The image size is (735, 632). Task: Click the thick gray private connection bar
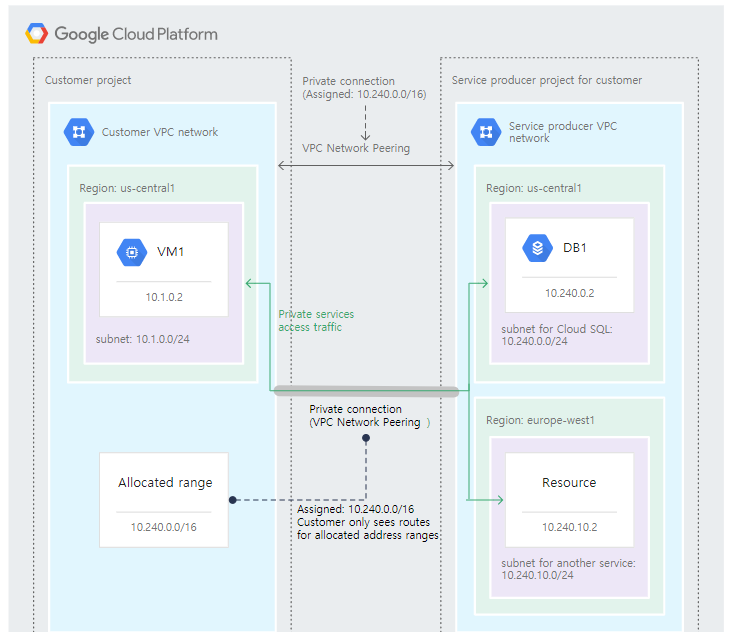366,391
